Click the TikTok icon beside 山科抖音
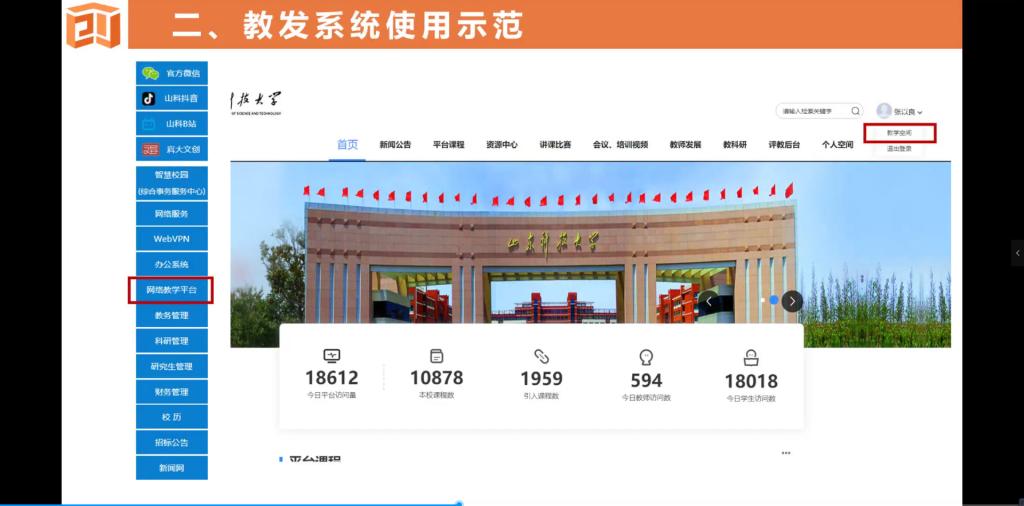The height and width of the screenshot is (506, 1024). point(149,98)
